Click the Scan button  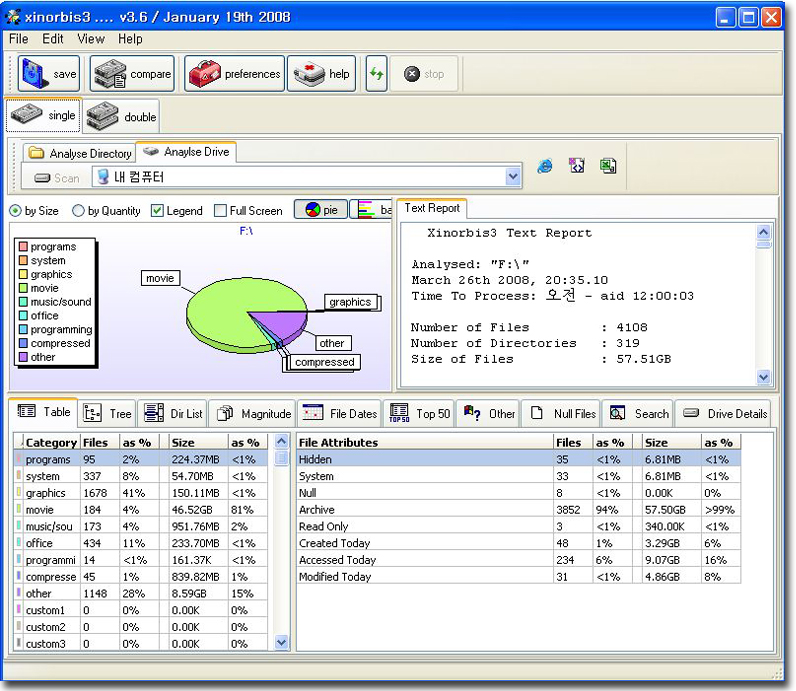[x=56, y=178]
